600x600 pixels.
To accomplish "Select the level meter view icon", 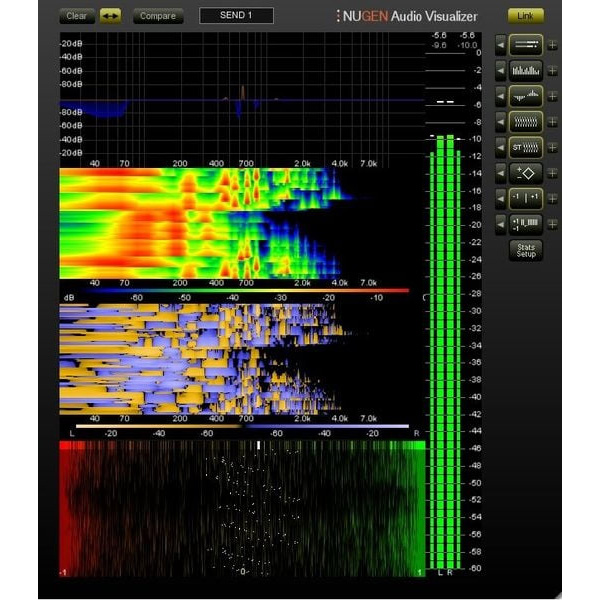I will [526, 45].
